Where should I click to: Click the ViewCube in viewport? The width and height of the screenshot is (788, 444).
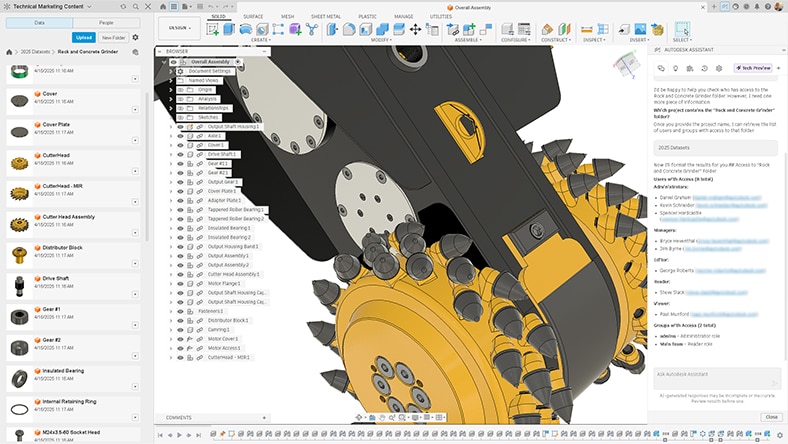627,65
